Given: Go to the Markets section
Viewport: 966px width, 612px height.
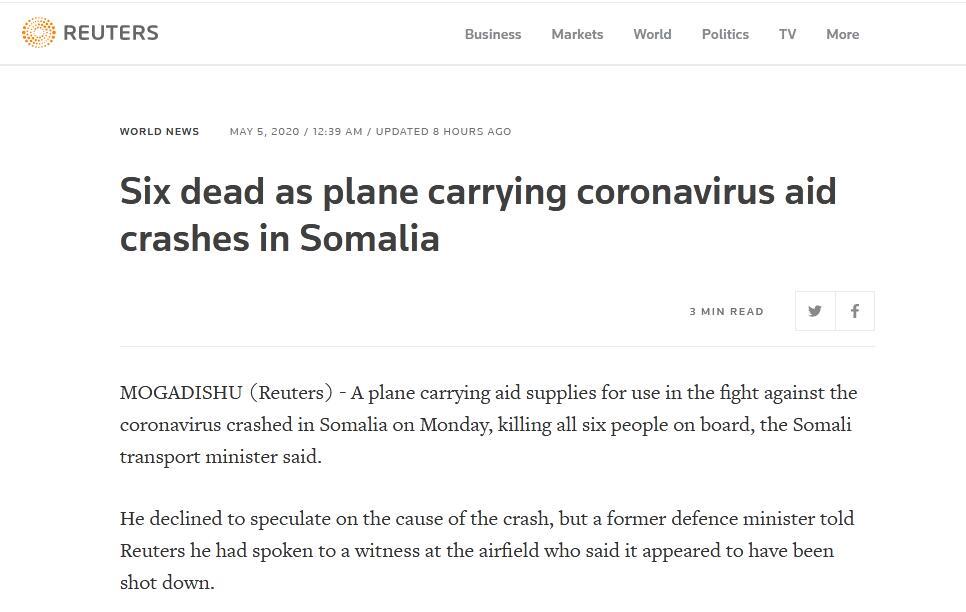Looking at the screenshot, I should tap(577, 34).
